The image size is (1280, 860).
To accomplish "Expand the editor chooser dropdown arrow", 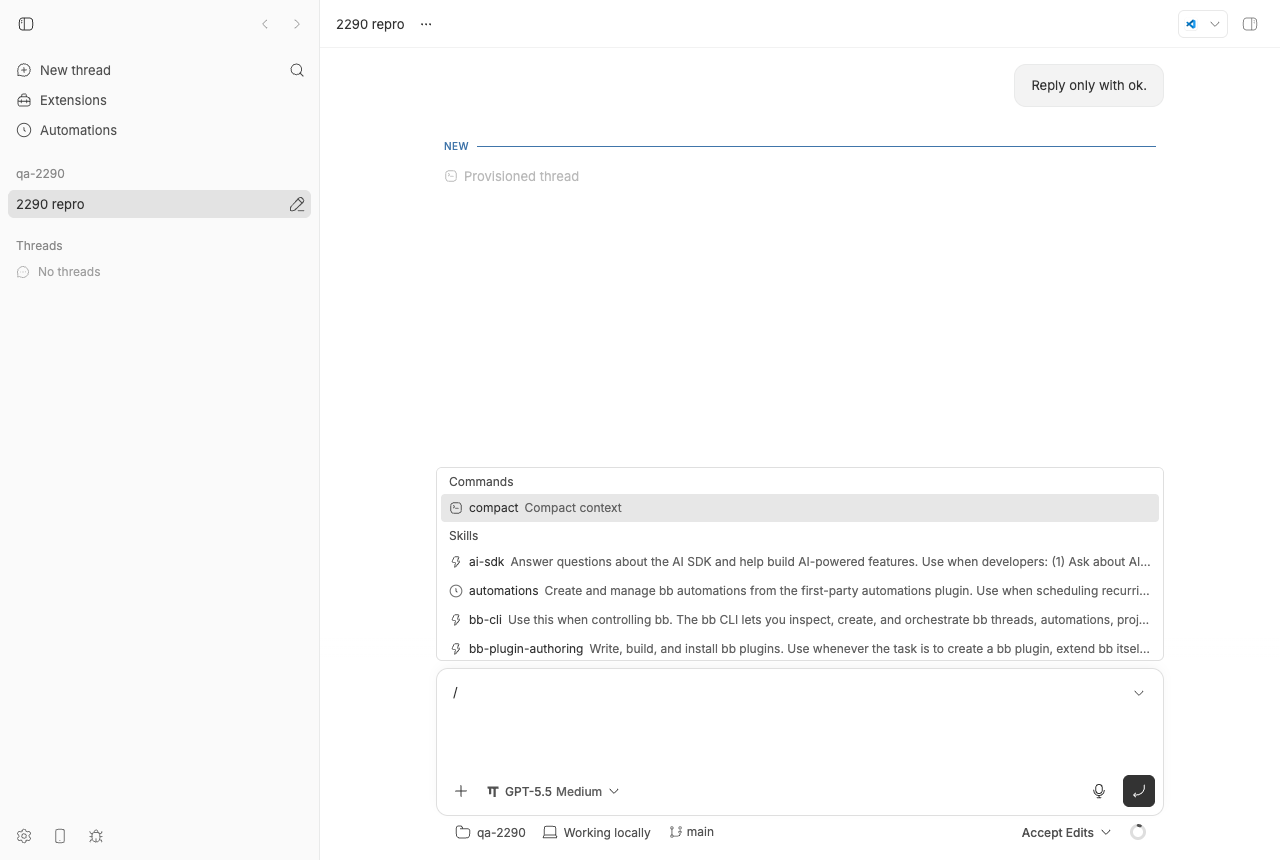I will (1215, 24).
